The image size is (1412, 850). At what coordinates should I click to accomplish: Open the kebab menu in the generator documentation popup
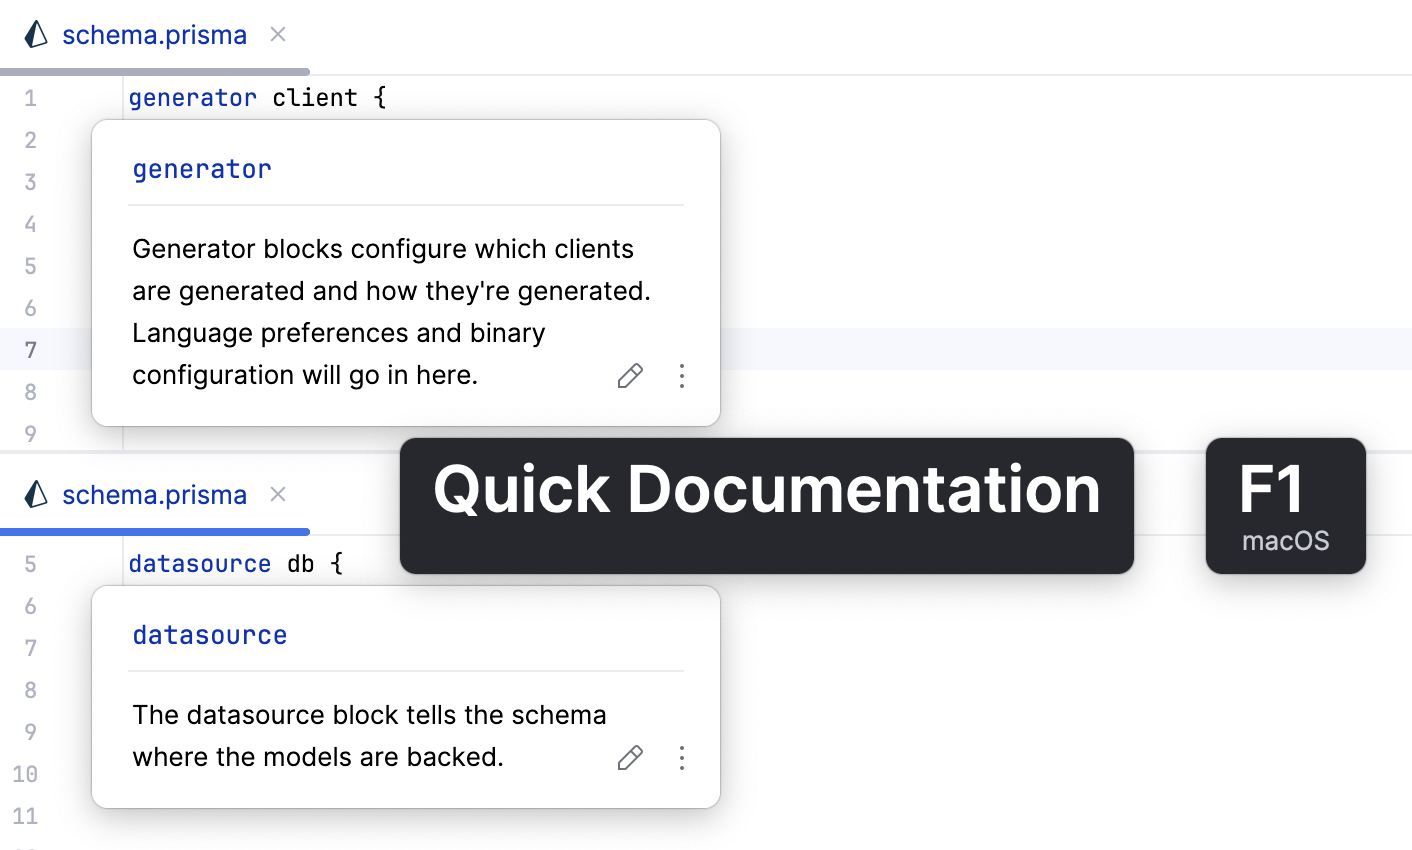pyautogui.click(x=681, y=375)
